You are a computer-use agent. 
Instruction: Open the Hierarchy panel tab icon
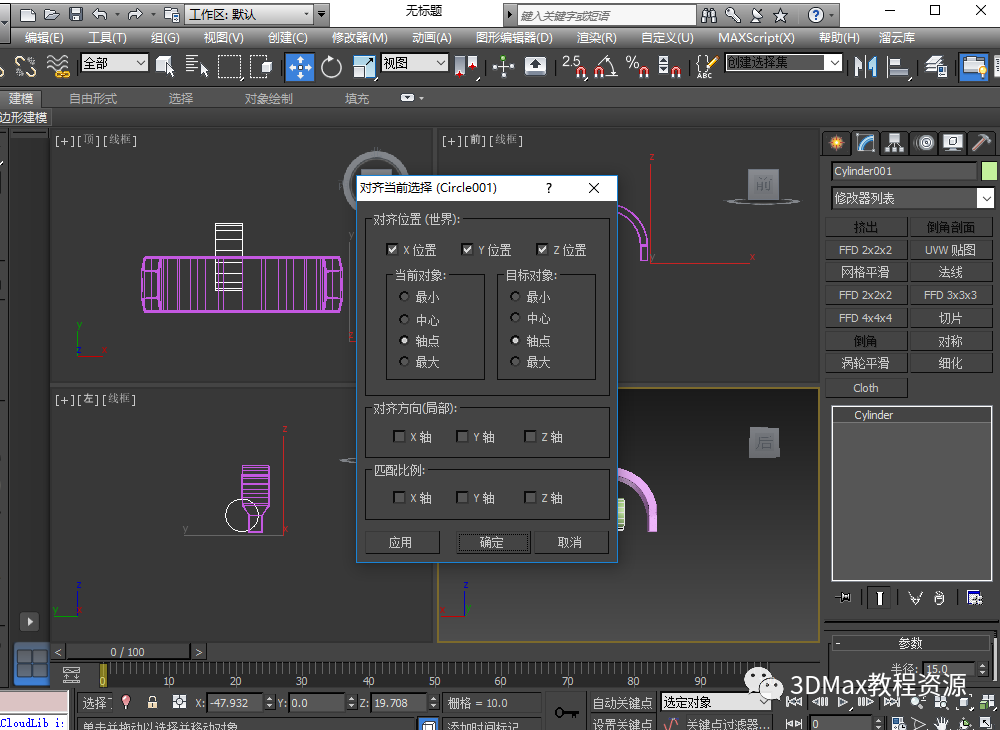(895, 143)
